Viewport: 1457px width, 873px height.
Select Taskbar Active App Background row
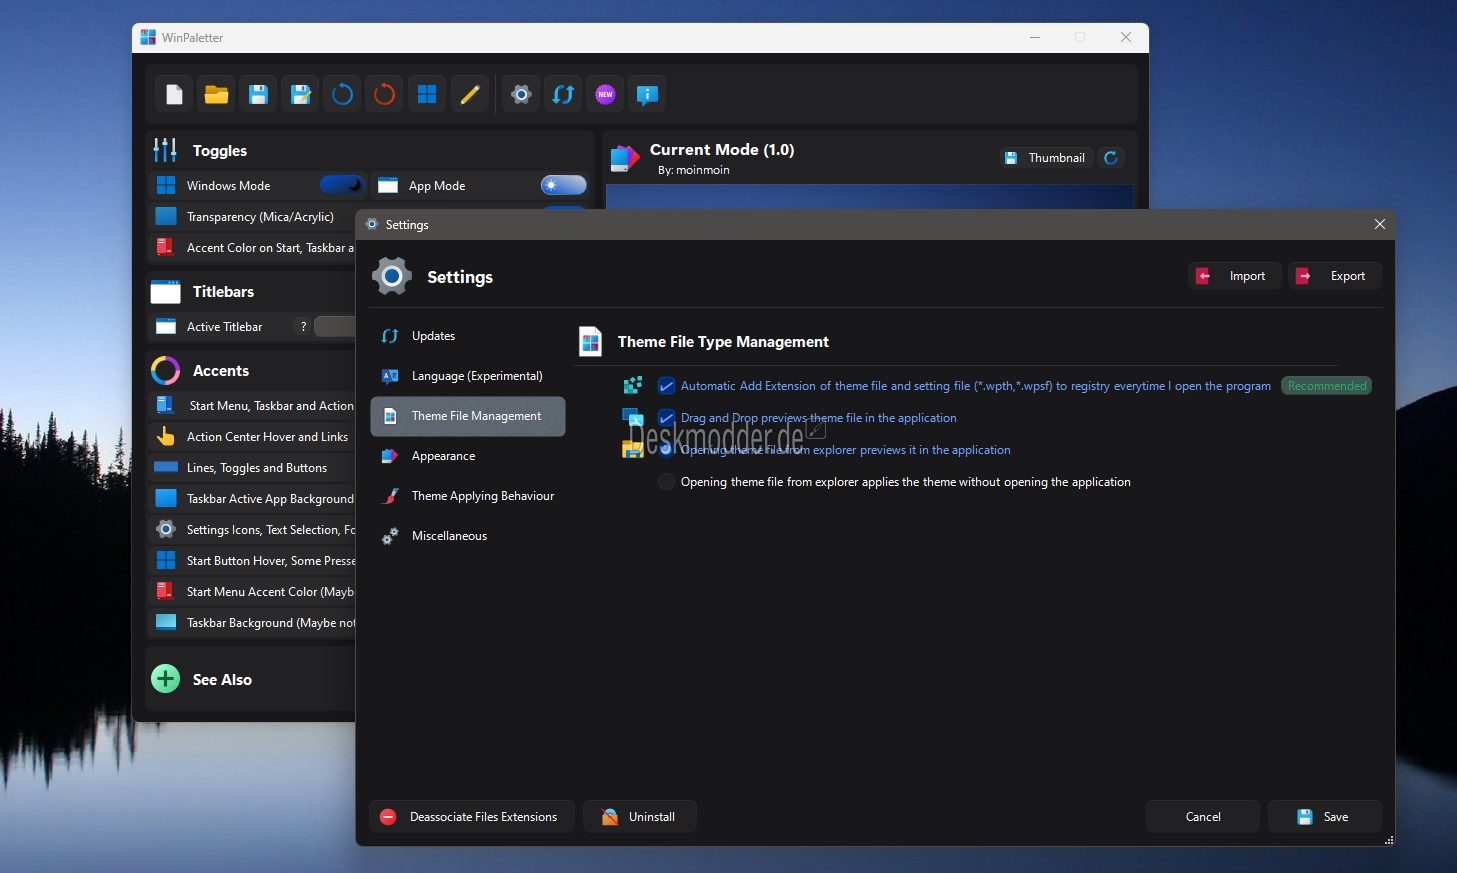click(252, 499)
